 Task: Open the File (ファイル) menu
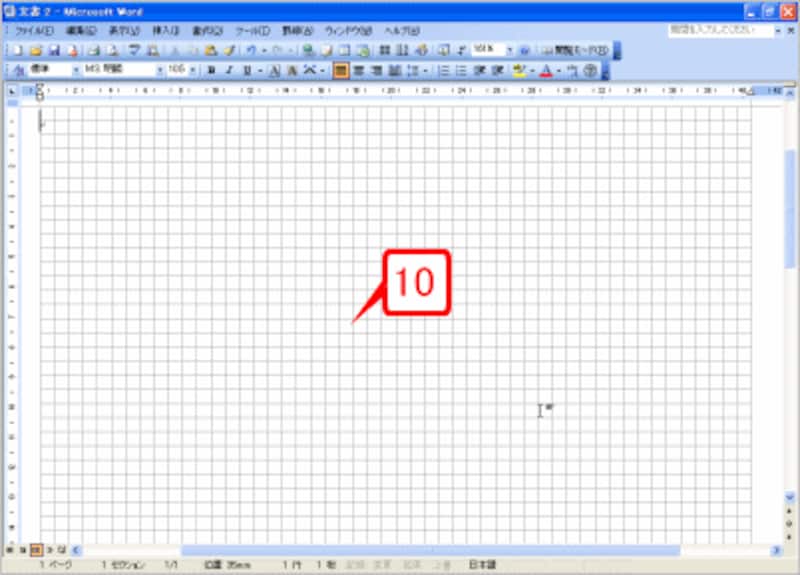[34, 31]
